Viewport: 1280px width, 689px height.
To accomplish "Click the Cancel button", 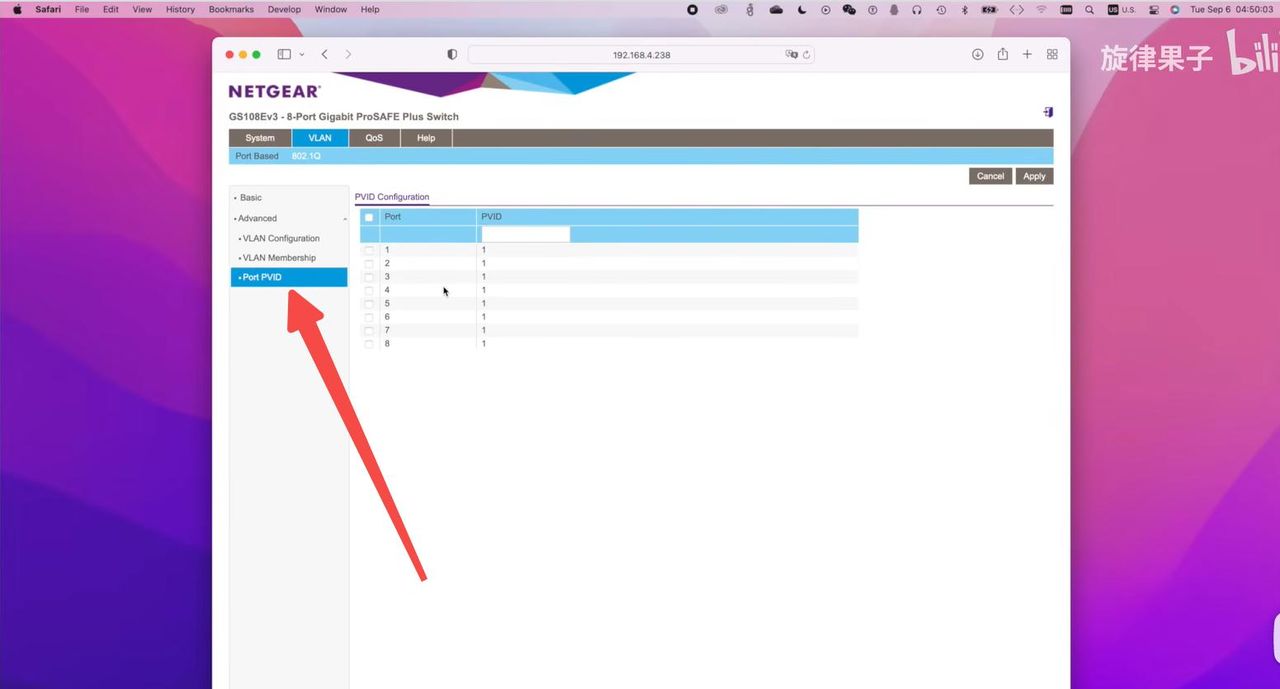I will point(990,176).
